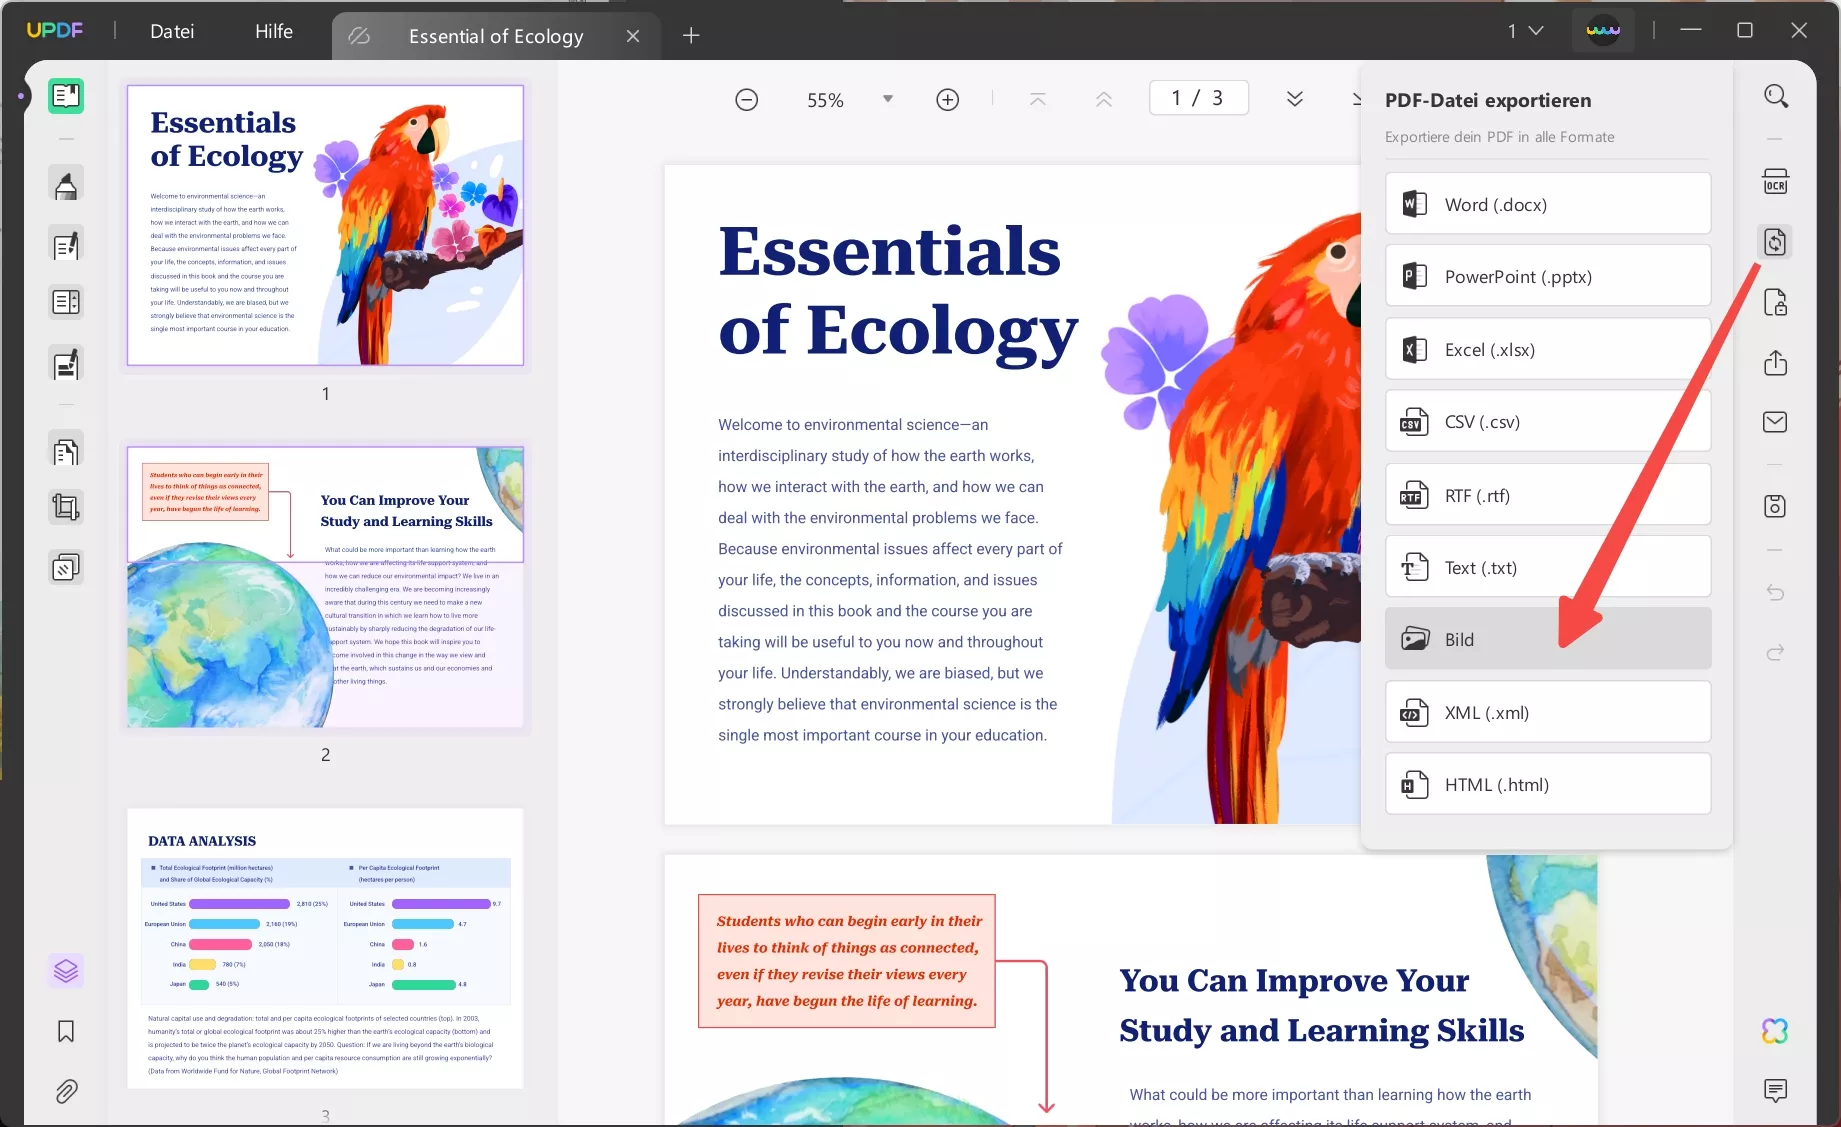Open the Datei menu
Image resolution: width=1841 pixels, height=1127 pixels.
171,31
